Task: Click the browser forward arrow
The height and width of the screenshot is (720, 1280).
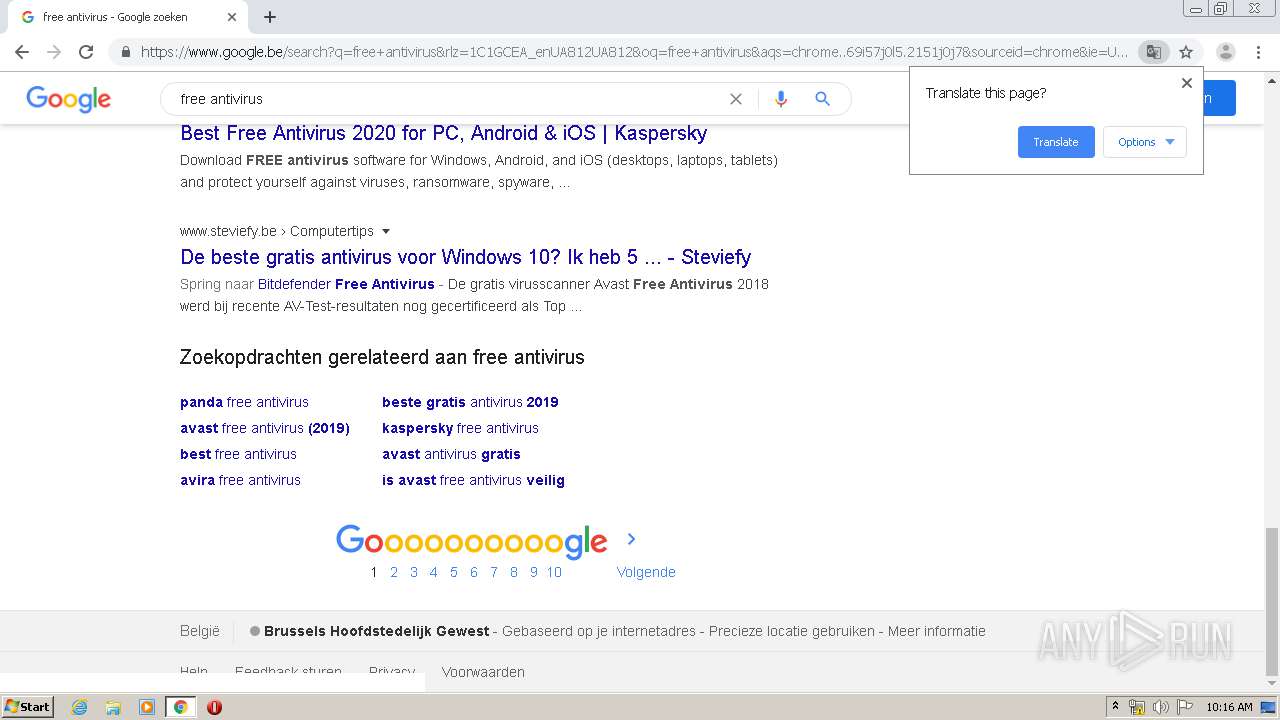Action: [x=54, y=52]
